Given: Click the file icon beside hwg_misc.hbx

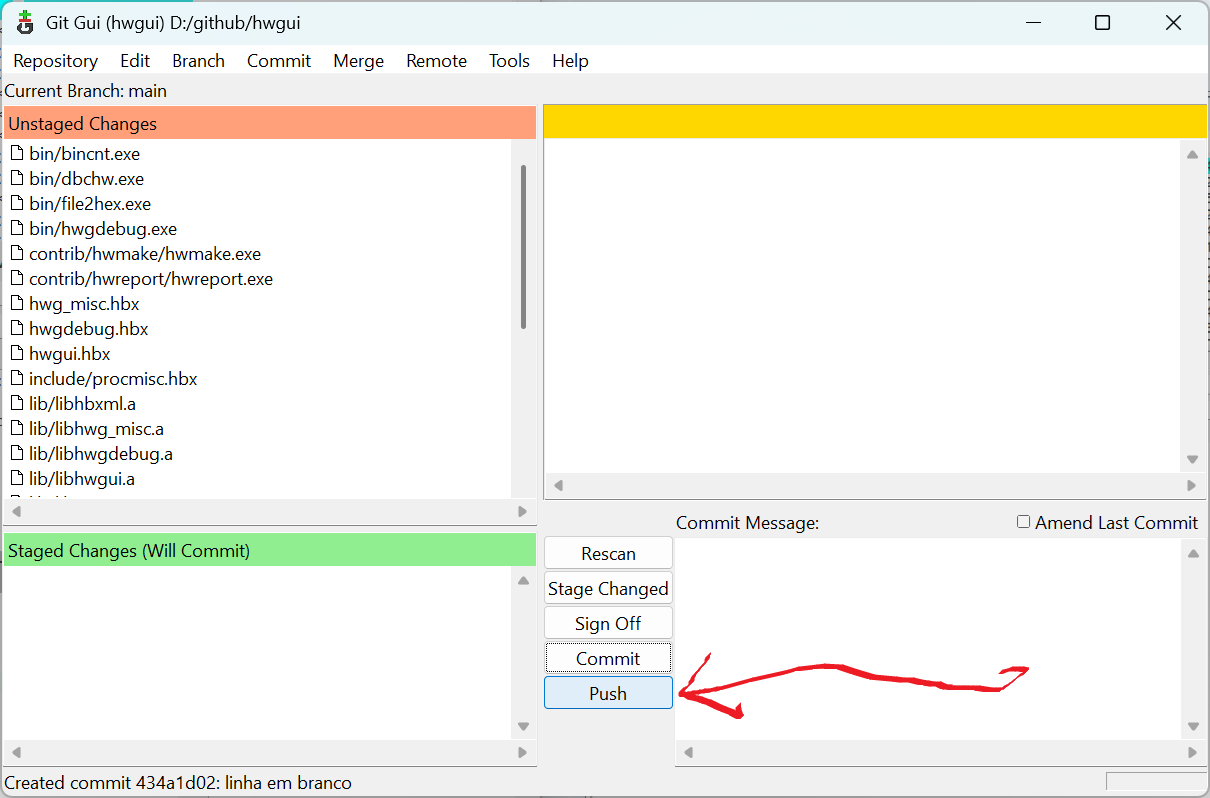Looking at the screenshot, I should coord(17,304).
